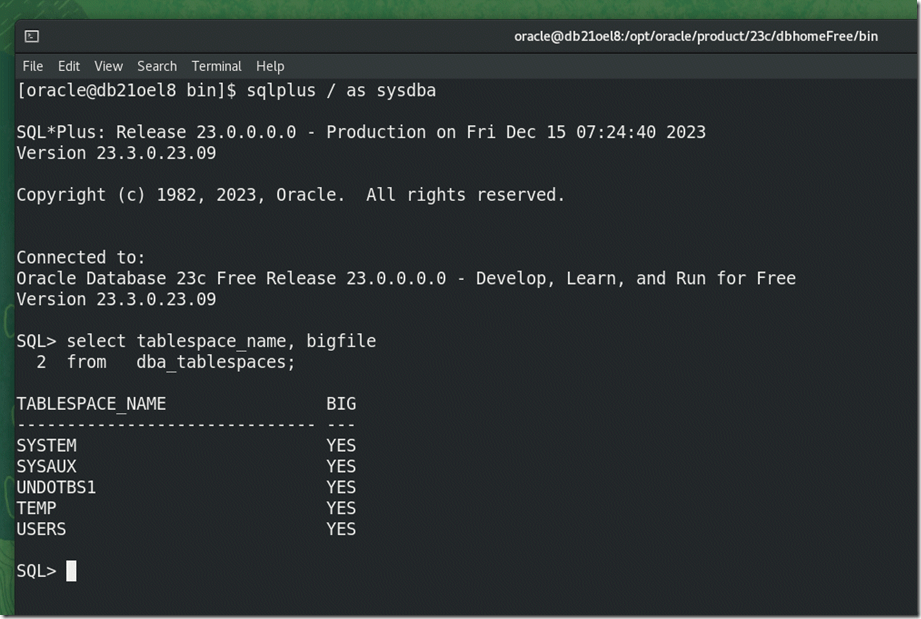This screenshot has height=619, width=921.
Task: Click the YES value beside TEMP
Action: (x=341, y=508)
